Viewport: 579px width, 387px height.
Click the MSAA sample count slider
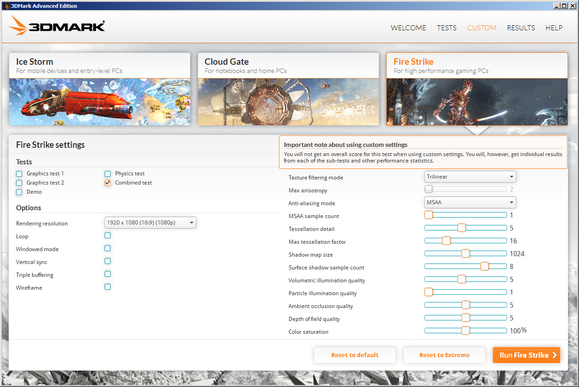click(x=466, y=215)
